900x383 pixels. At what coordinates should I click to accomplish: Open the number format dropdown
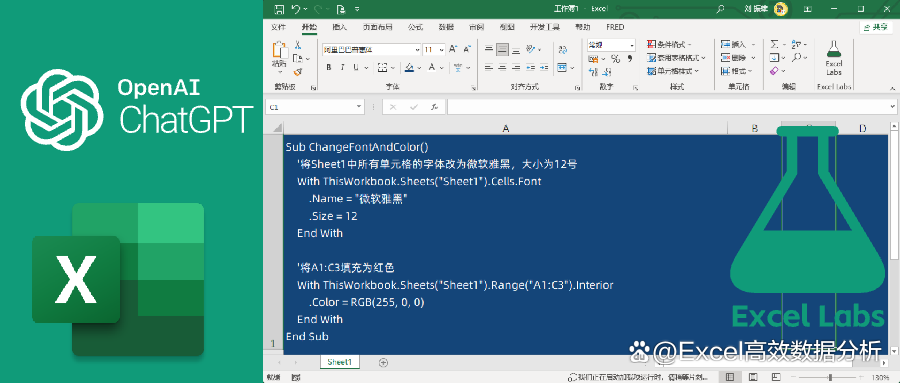pos(632,45)
